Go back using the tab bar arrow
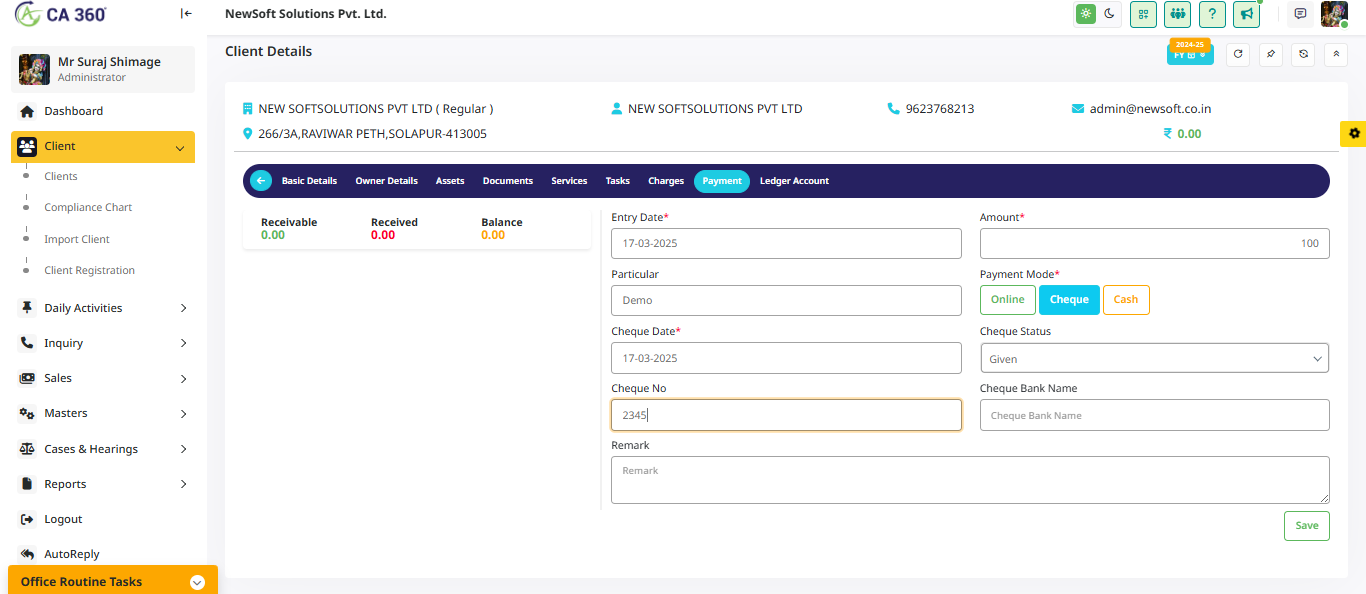 [x=261, y=181]
